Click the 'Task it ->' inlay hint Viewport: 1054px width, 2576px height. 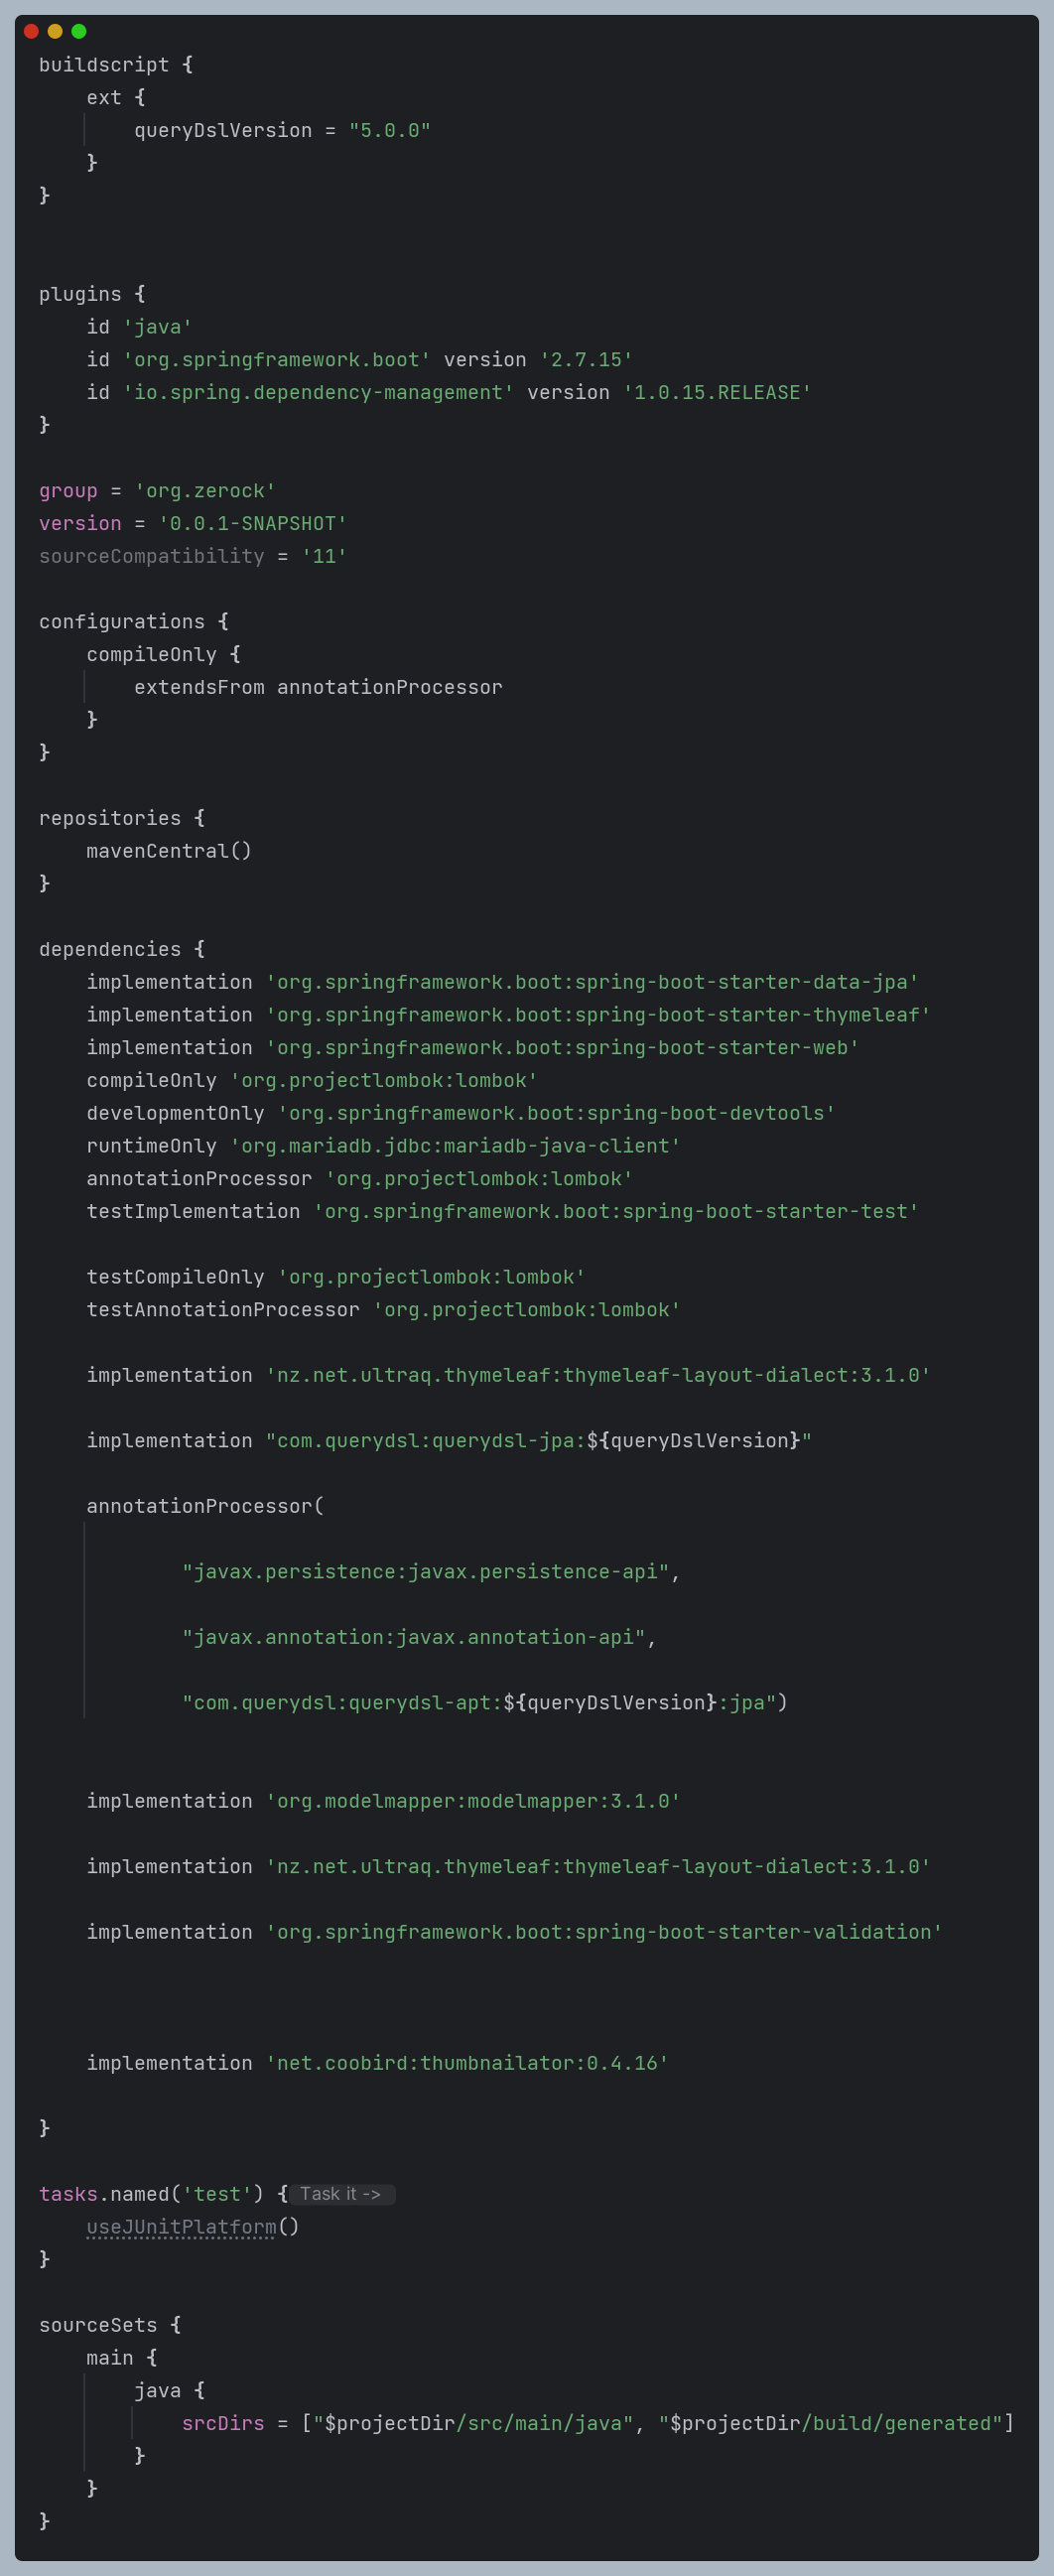(342, 2194)
